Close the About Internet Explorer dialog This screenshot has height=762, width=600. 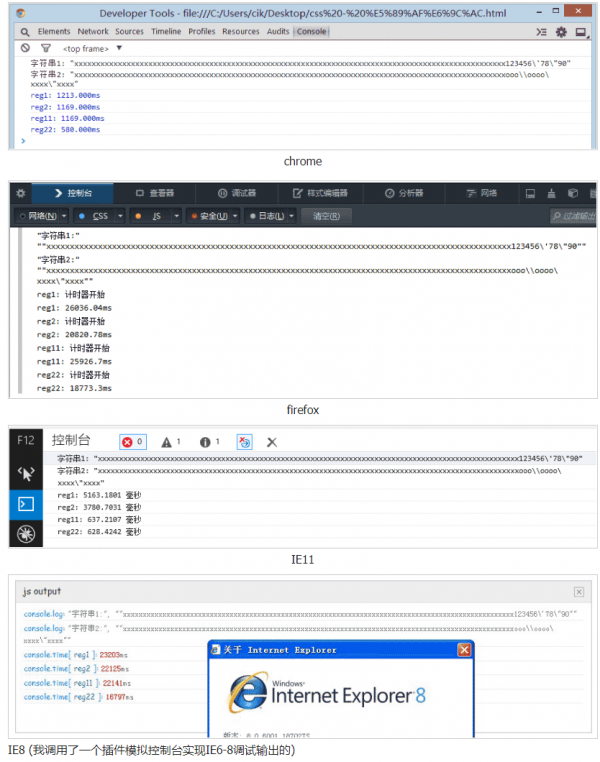click(x=464, y=650)
